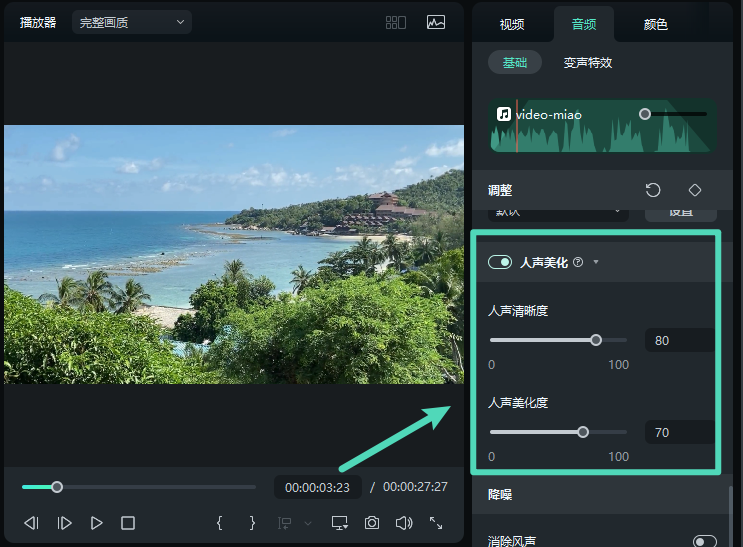Click the mark out brace icon
The image size is (743, 547).
(x=252, y=523)
